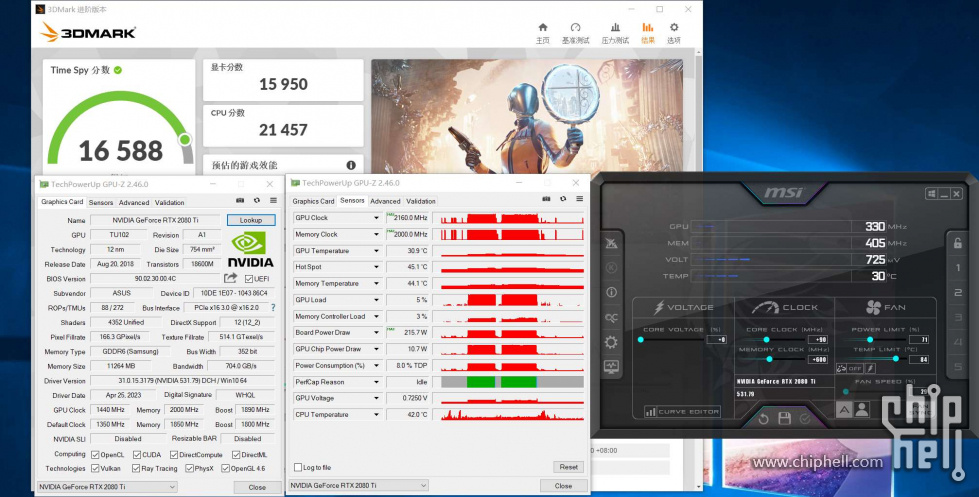Screen dimensions: 979x497
Task: Toggle the Ray Tracing checkbox
Action: pyautogui.click(x=135, y=468)
